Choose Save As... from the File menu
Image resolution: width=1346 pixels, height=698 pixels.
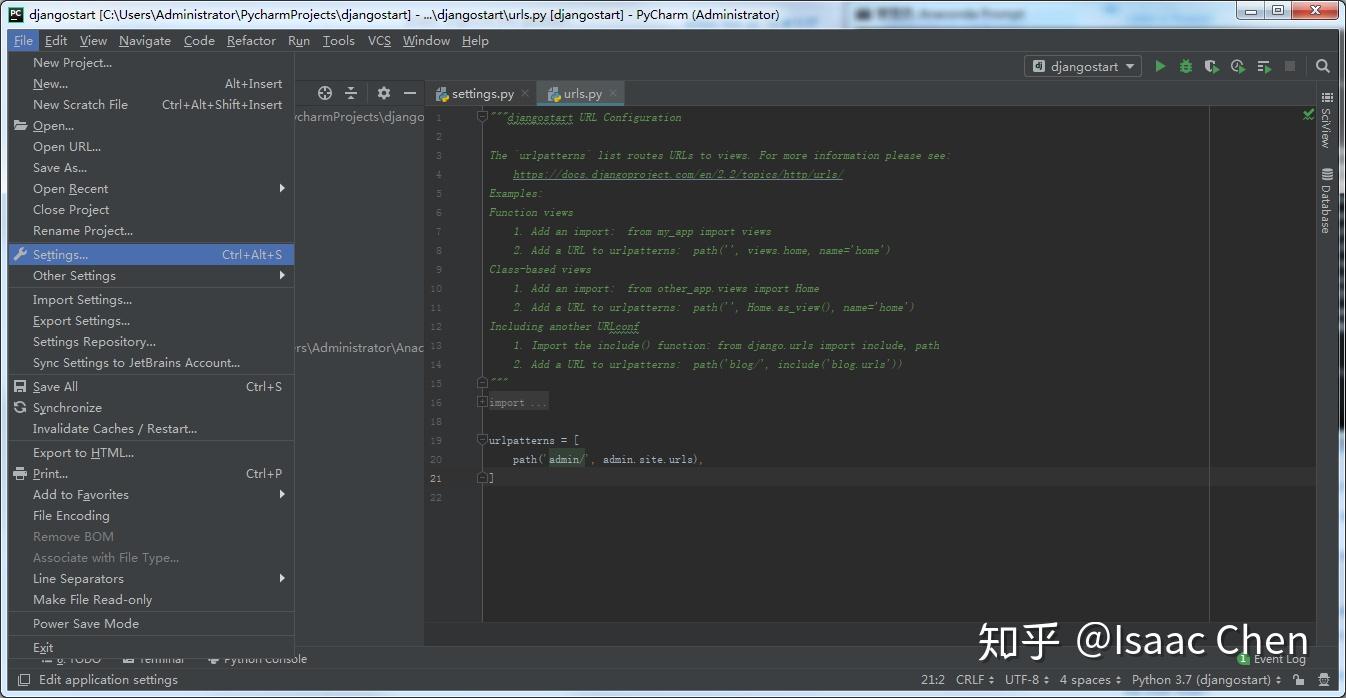pyautogui.click(x=151, y=168)
